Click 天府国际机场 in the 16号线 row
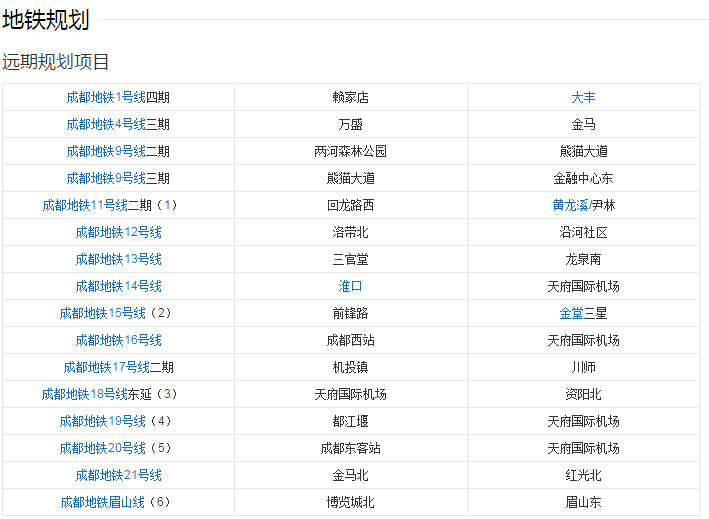 583,340
